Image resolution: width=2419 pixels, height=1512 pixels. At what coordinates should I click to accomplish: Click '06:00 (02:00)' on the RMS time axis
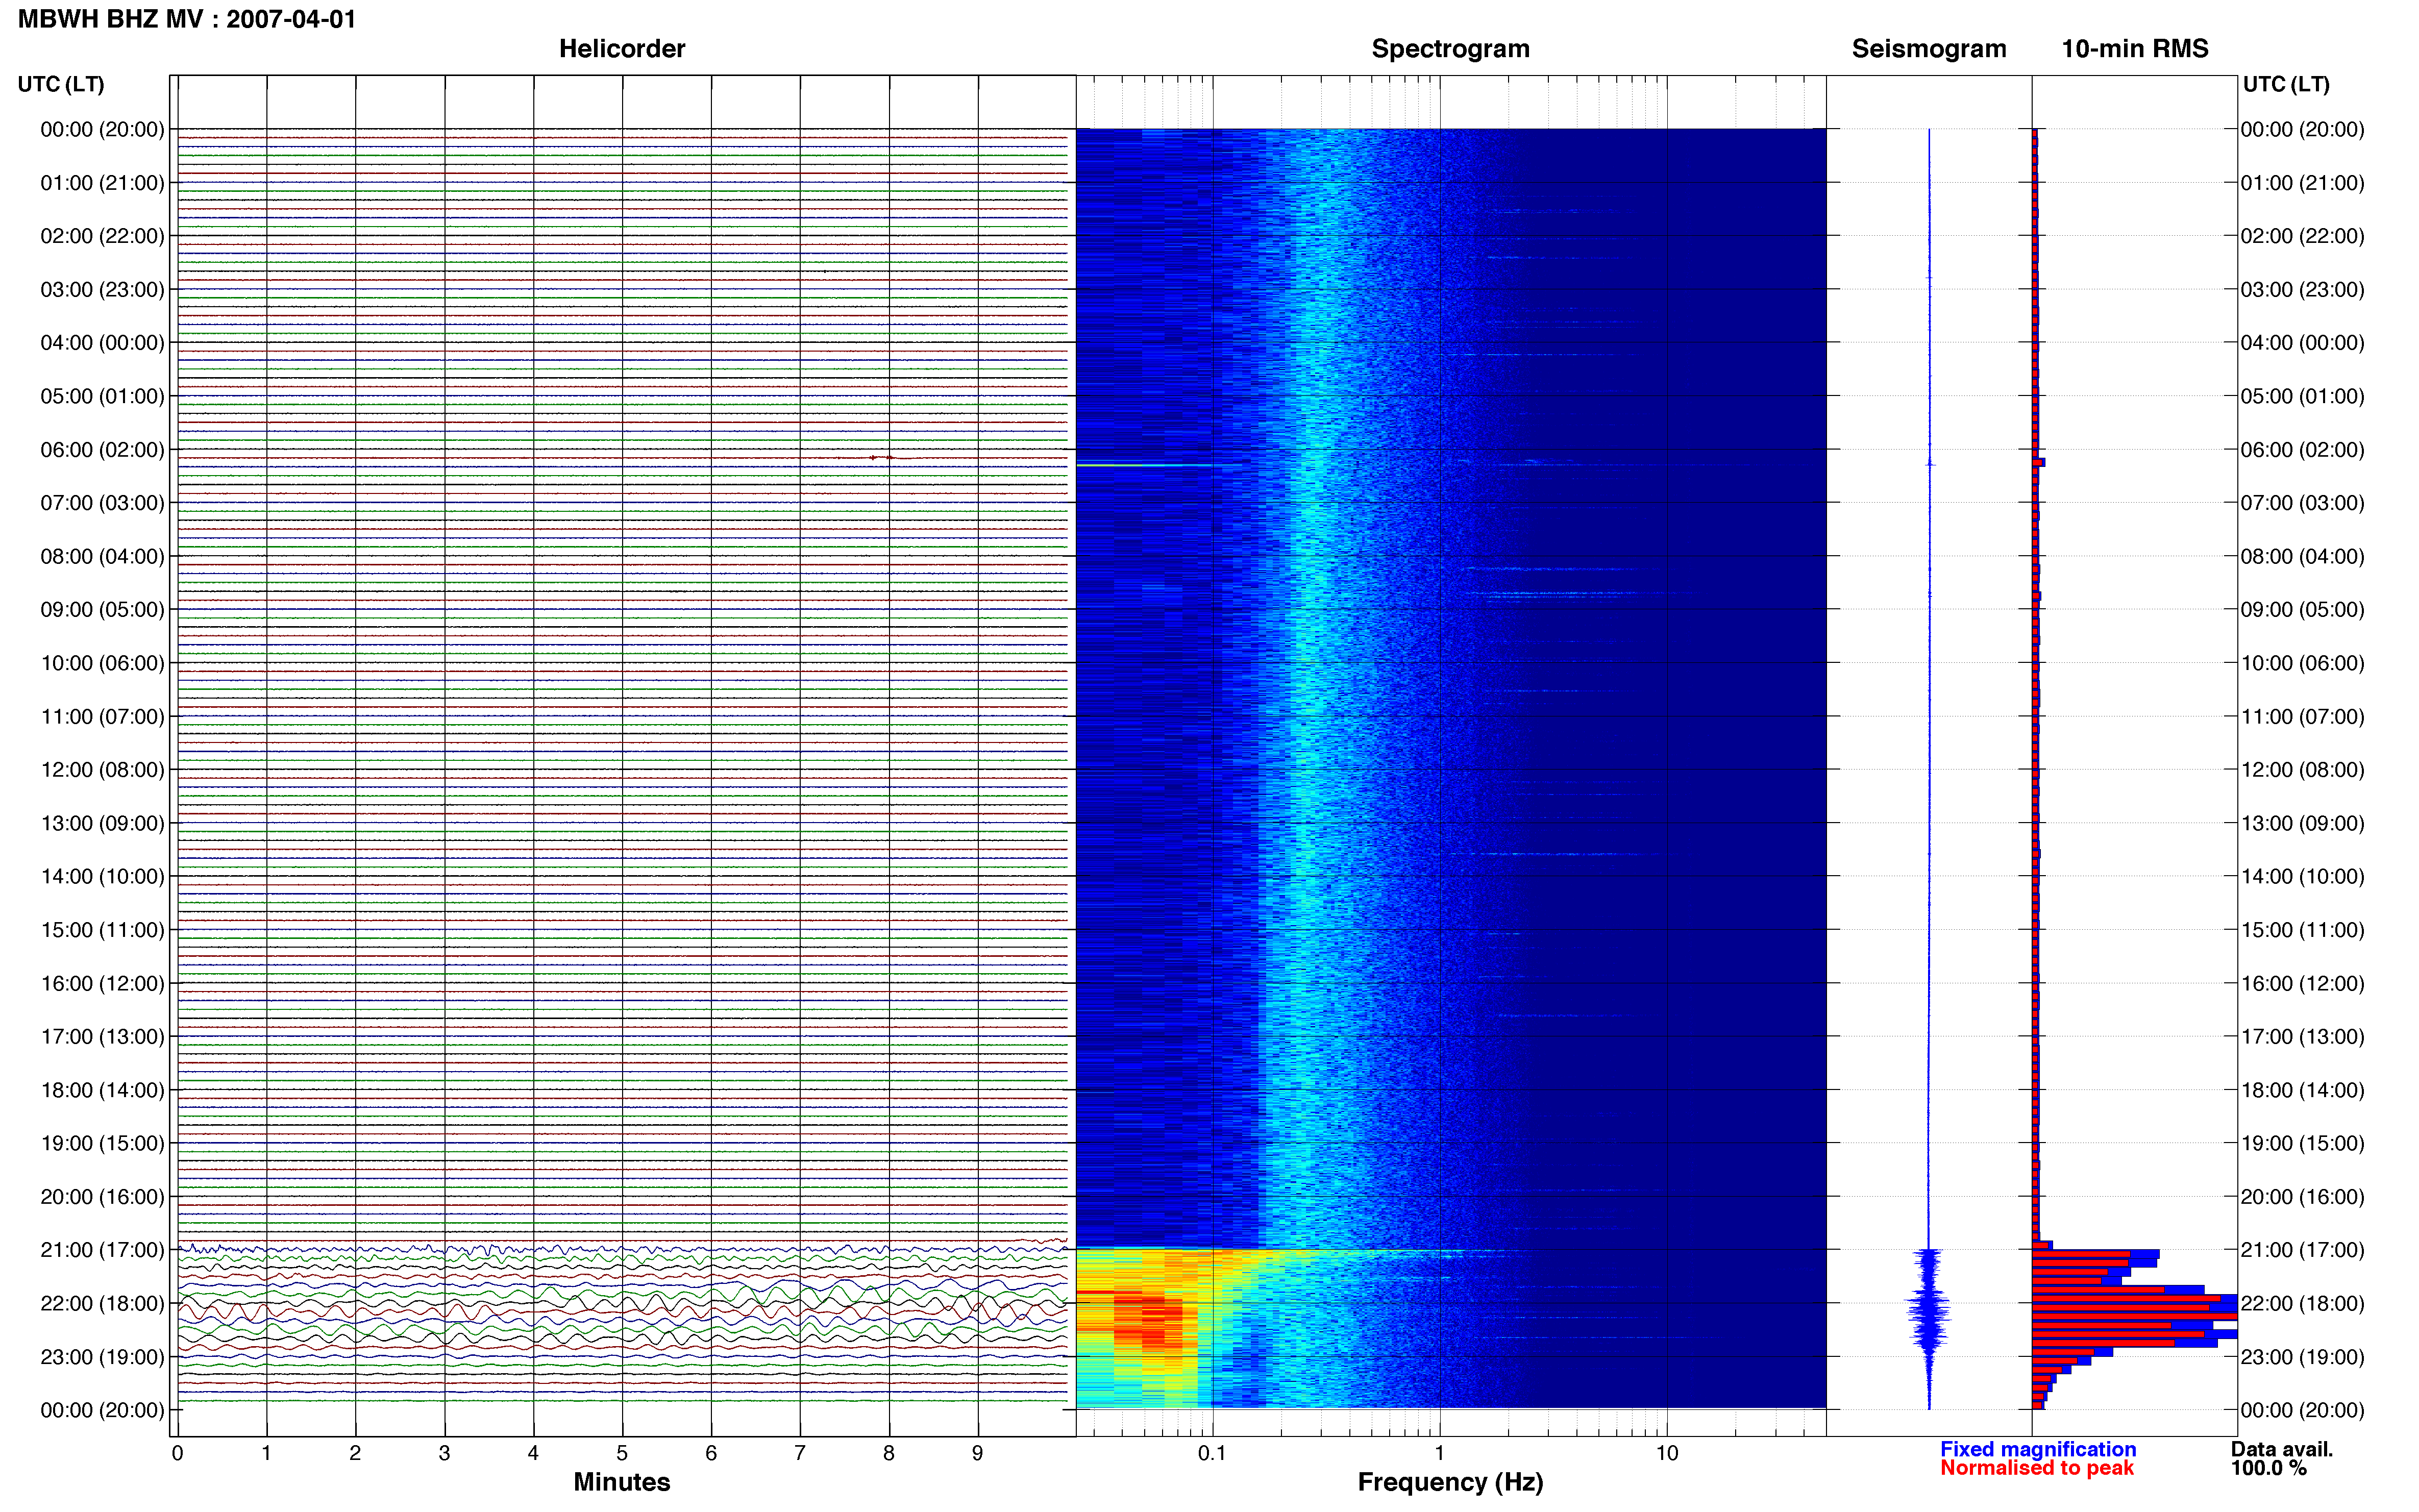(x=2303, y=450)
